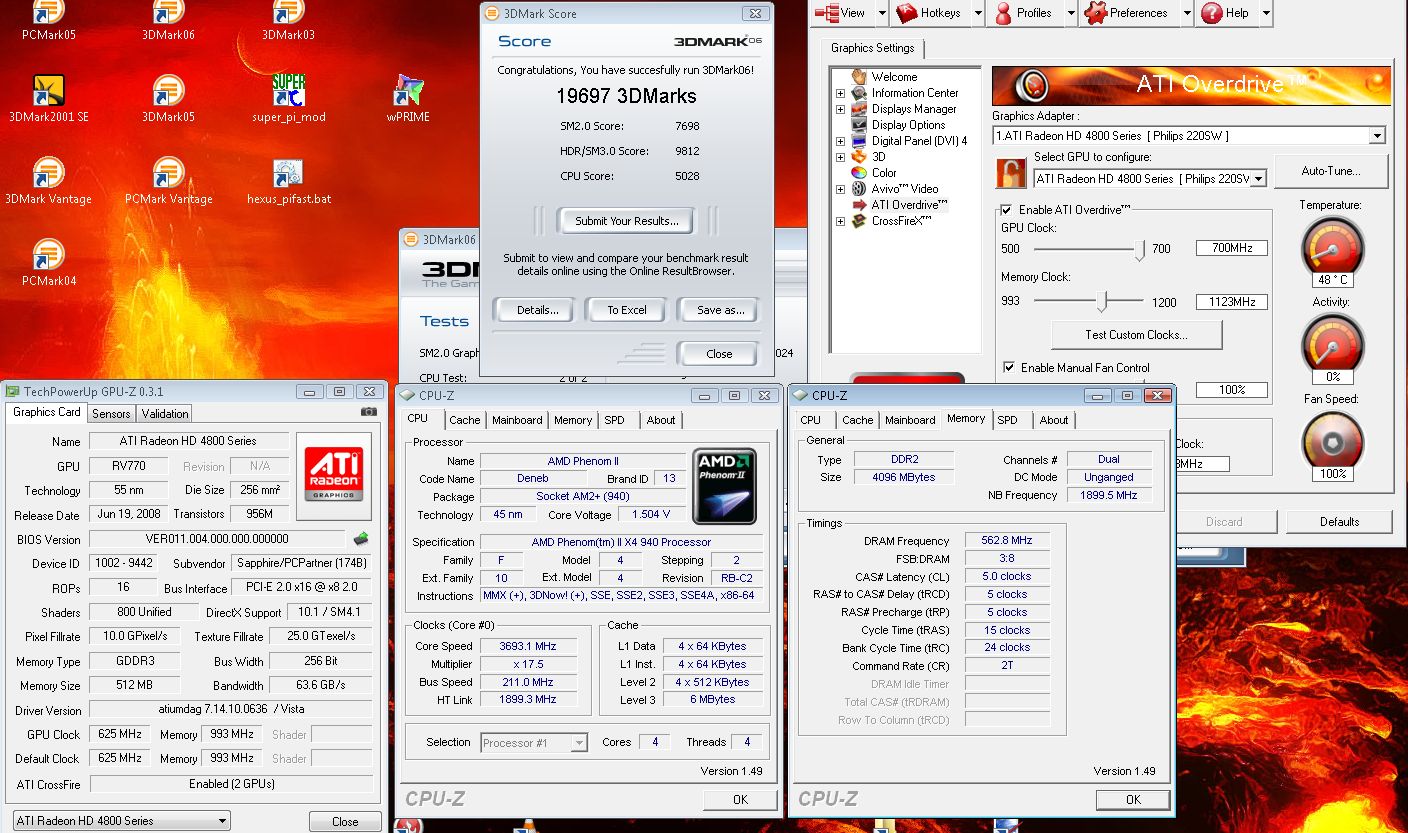This screenshot has height=833, width=1408.
Task: Click Submit Your Results button
Action: tap(627, 221)
